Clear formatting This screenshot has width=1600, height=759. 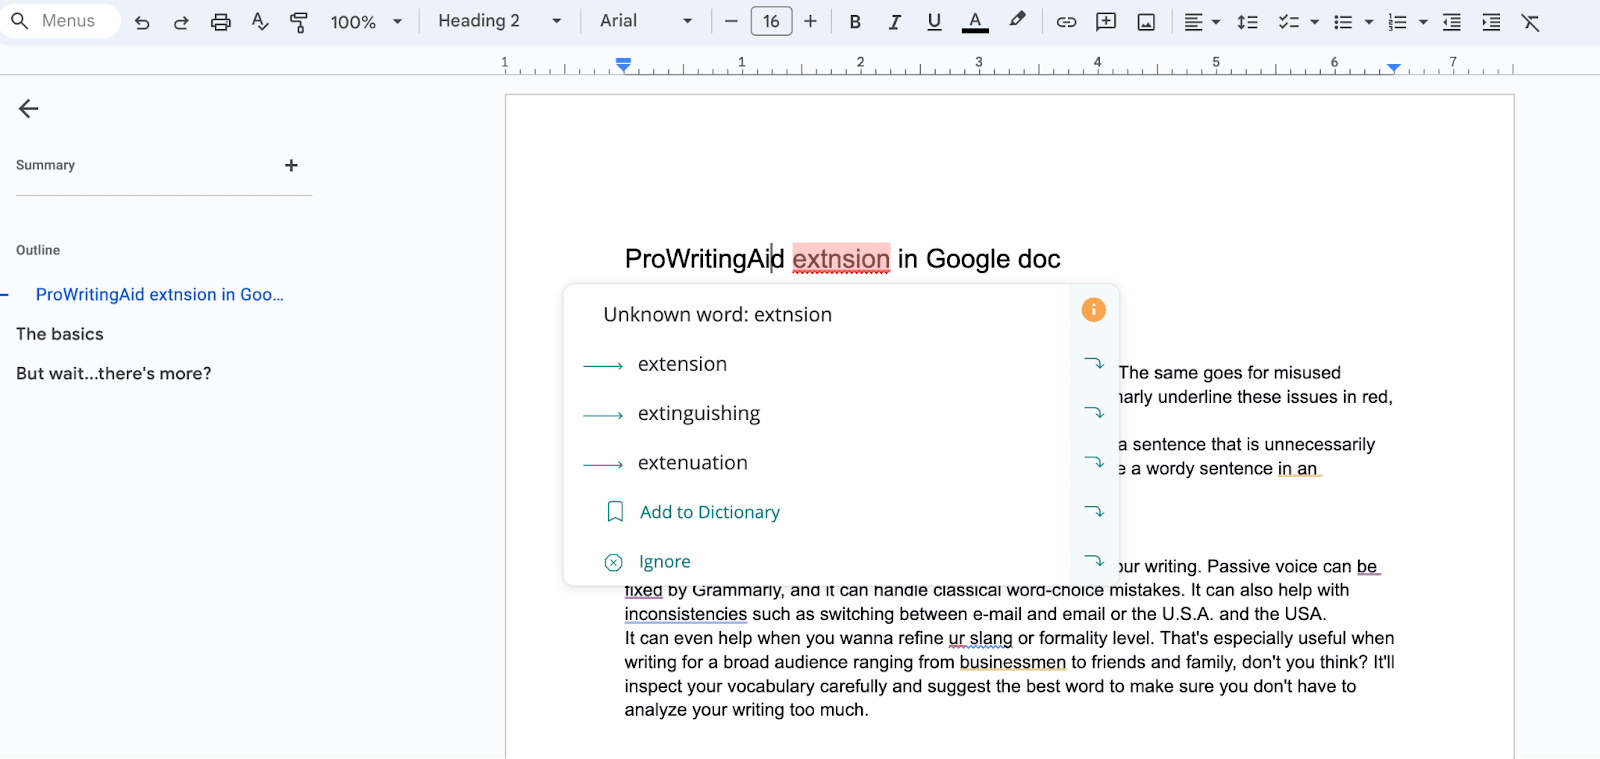point(1530,22)
